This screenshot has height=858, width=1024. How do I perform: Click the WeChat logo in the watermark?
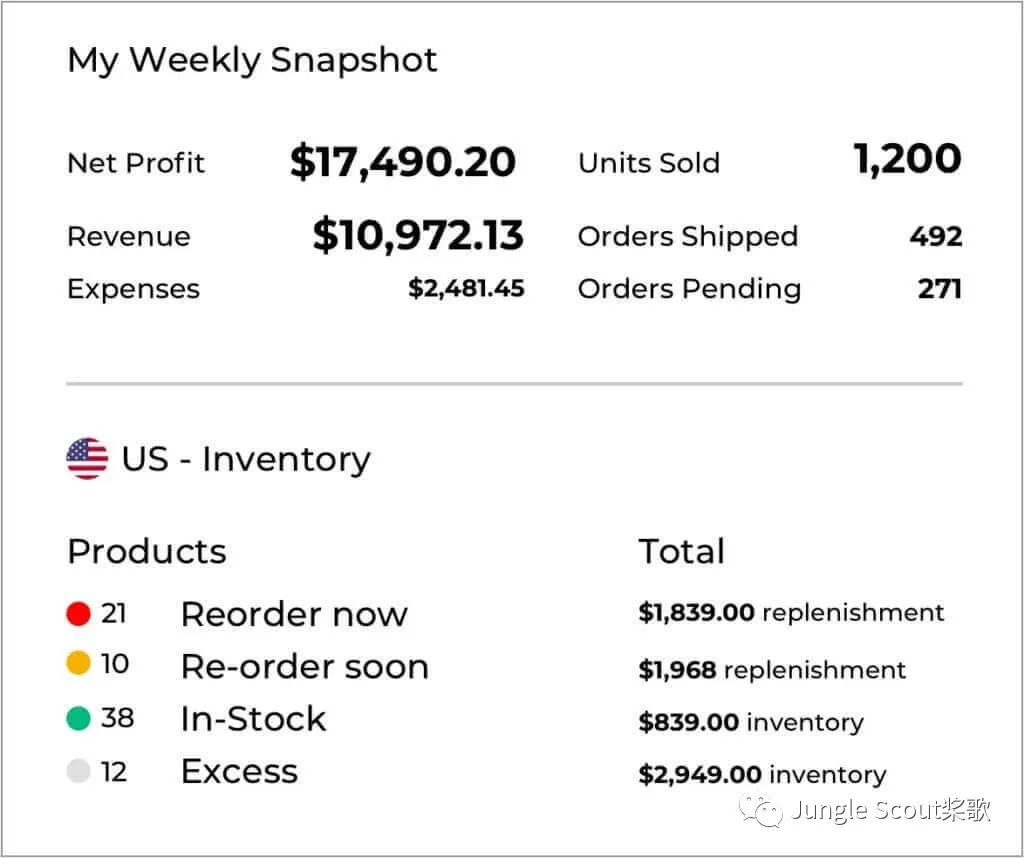[x=761, y=810]
